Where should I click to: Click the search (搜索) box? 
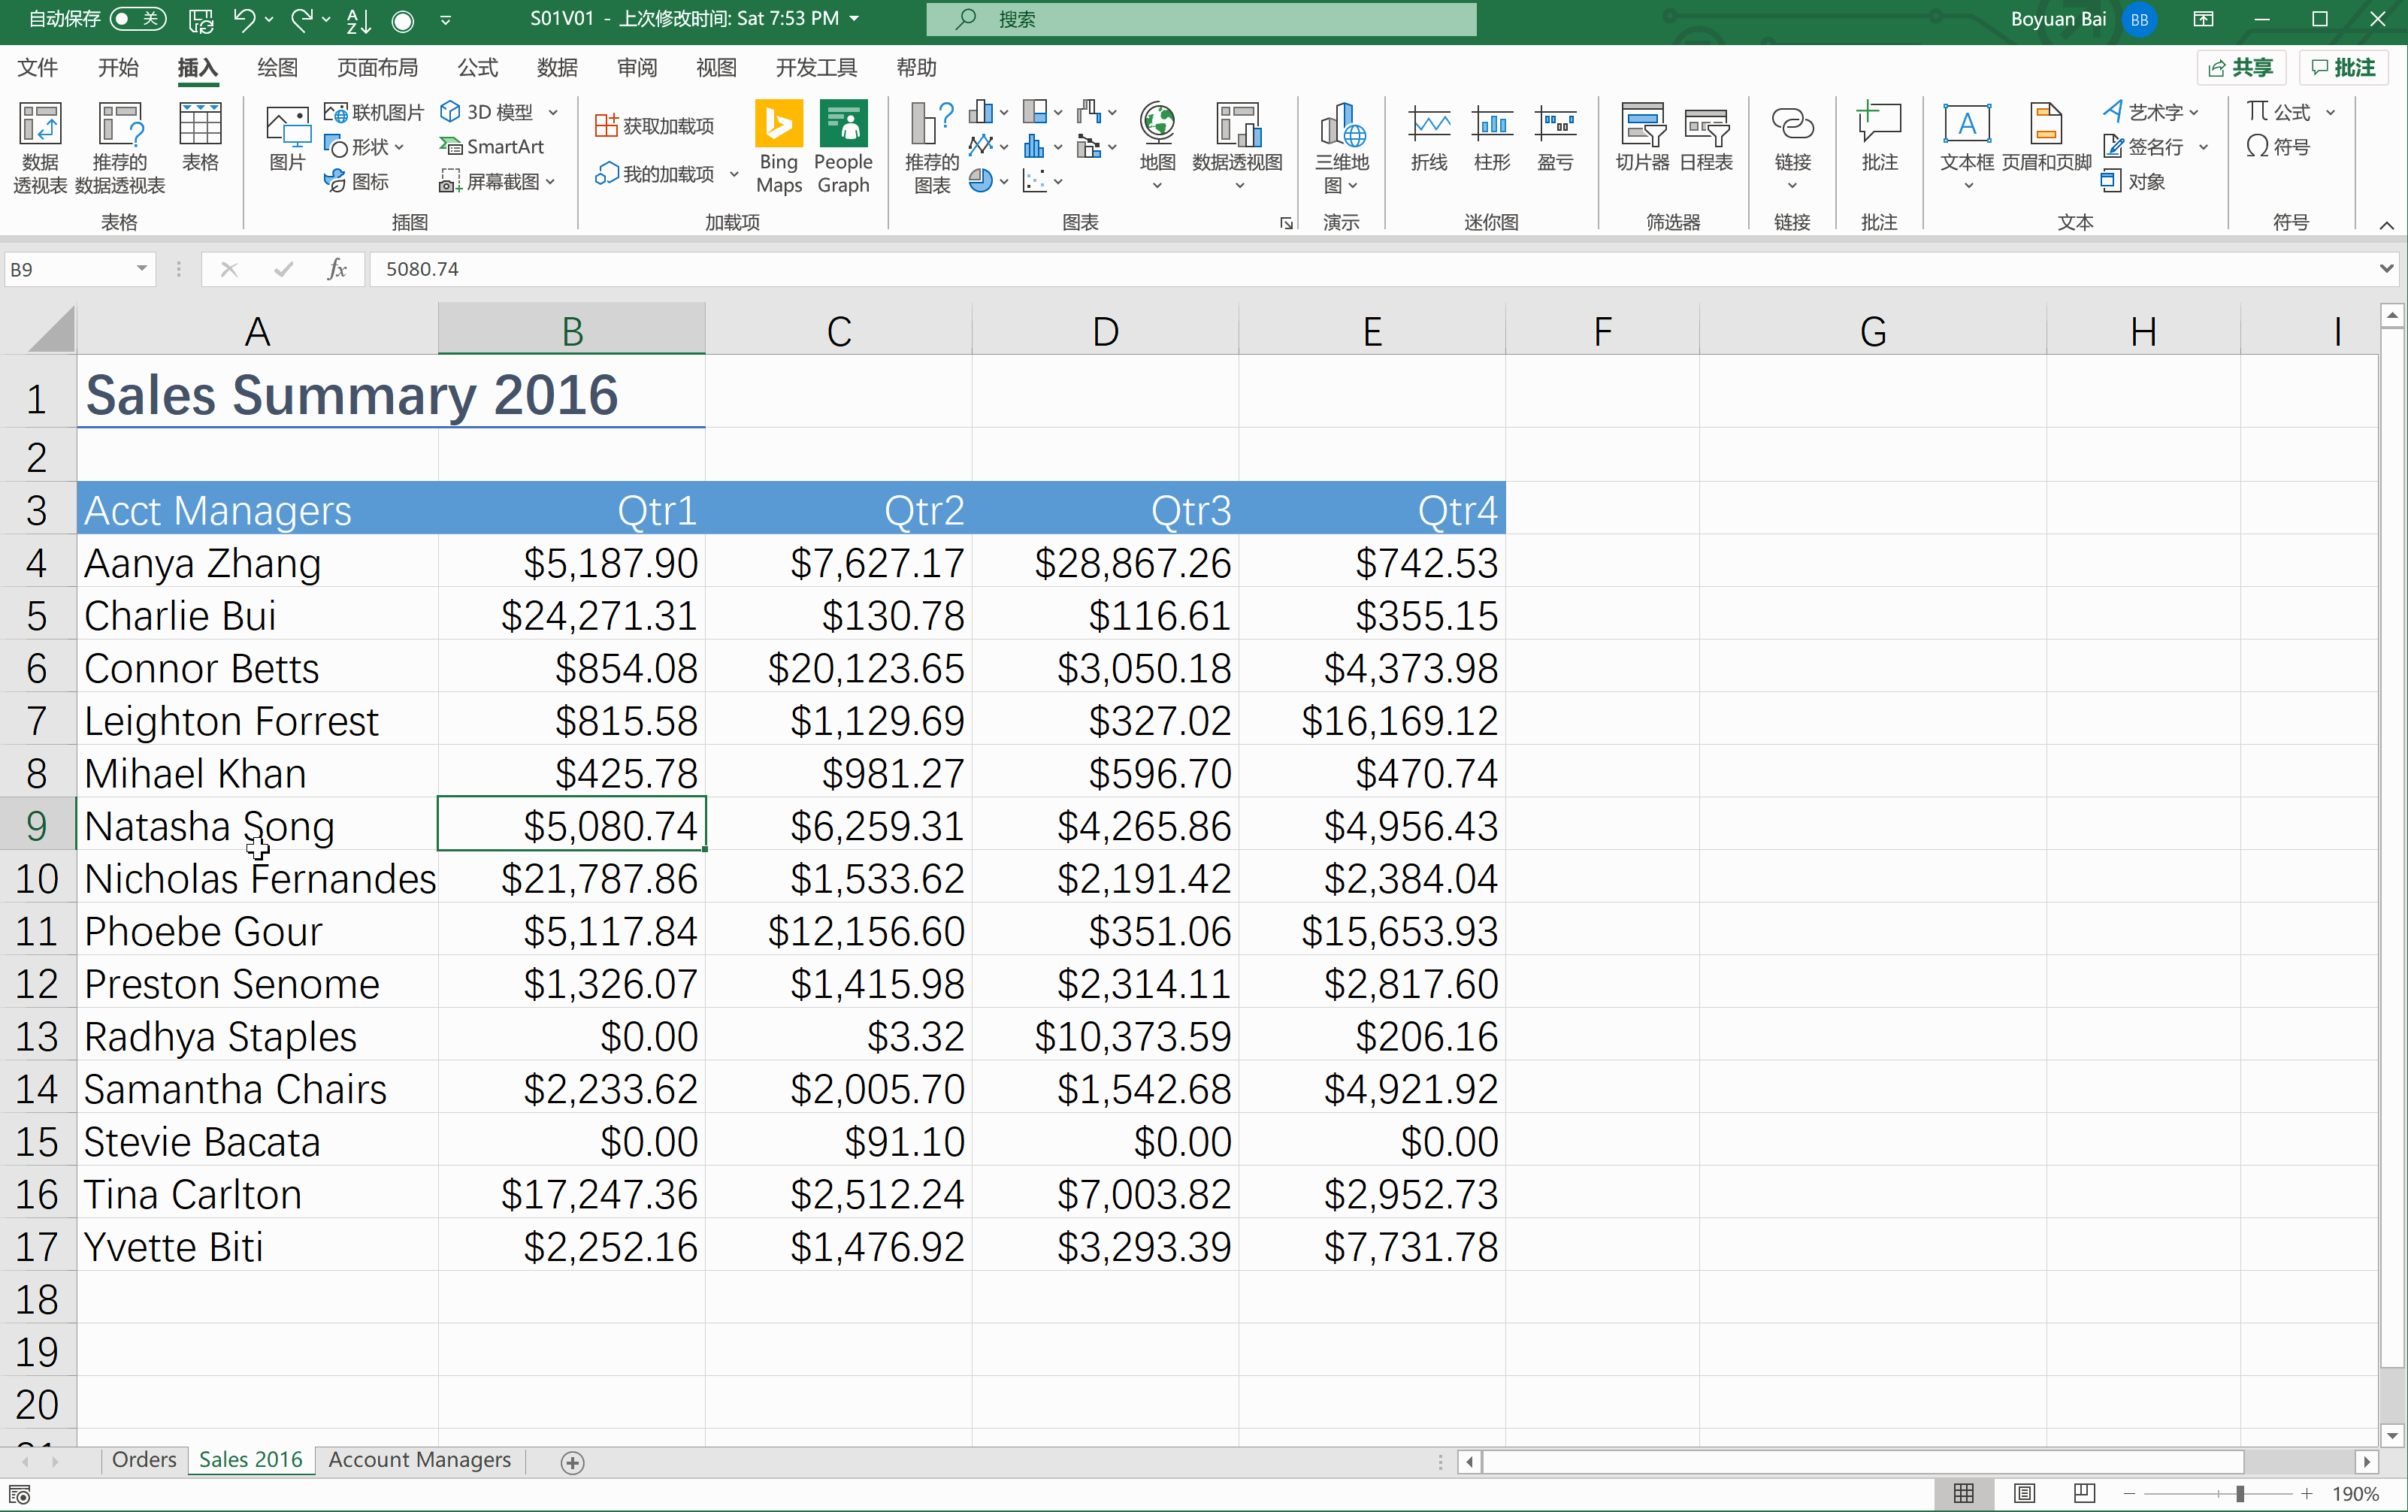(1201, 19)
